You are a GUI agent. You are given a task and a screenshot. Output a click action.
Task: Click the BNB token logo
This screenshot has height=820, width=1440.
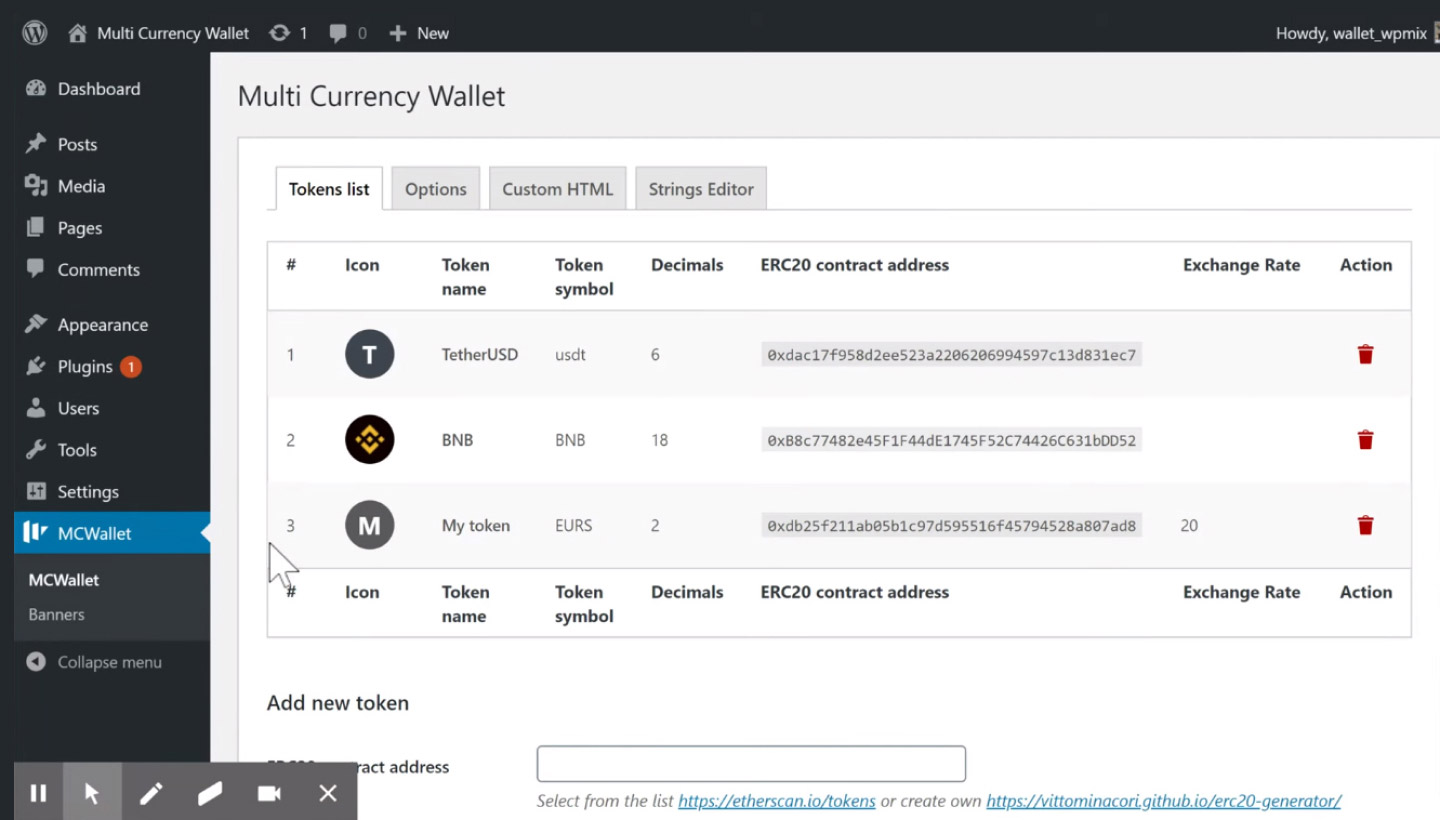pos(369,439)
